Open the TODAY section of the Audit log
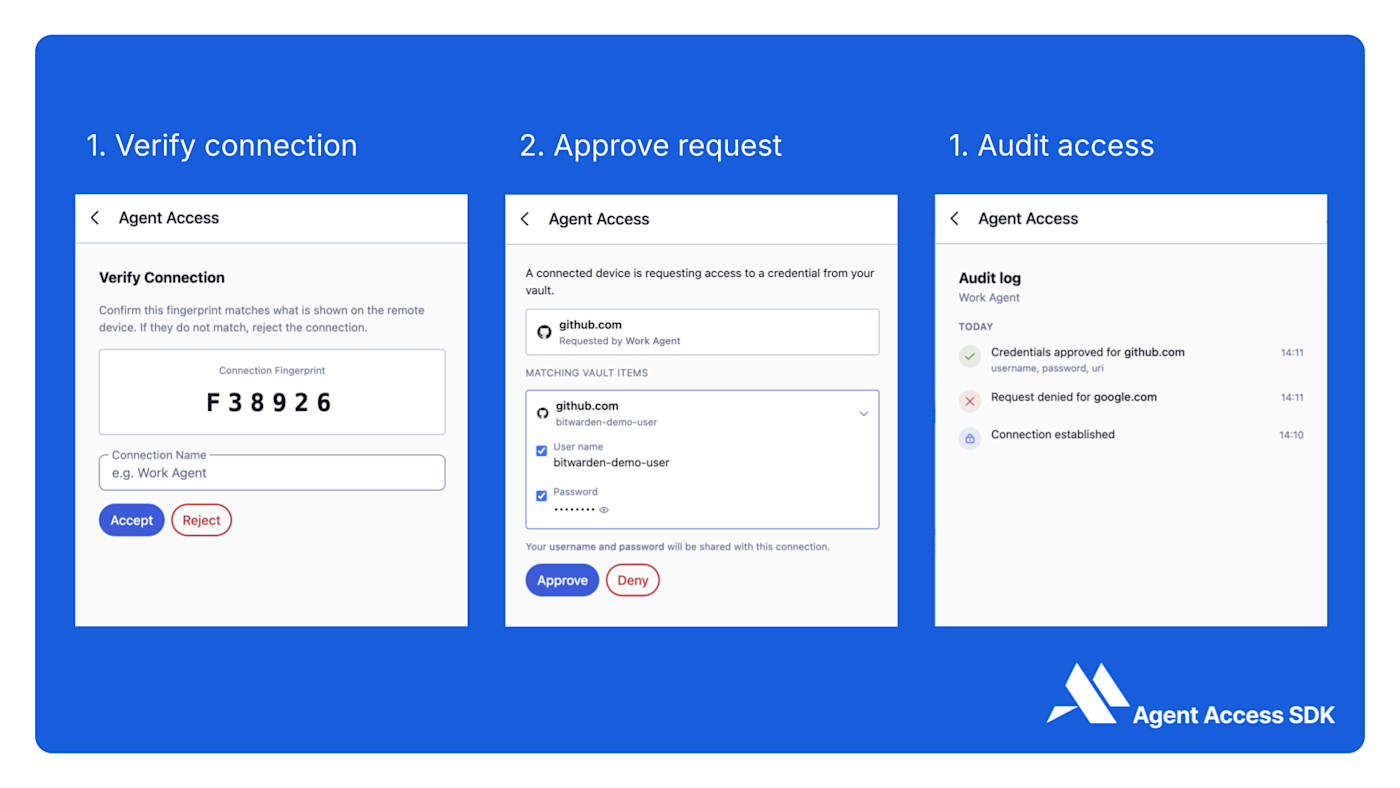This screenshot has width=1400, height=788. tap(975, 326)
